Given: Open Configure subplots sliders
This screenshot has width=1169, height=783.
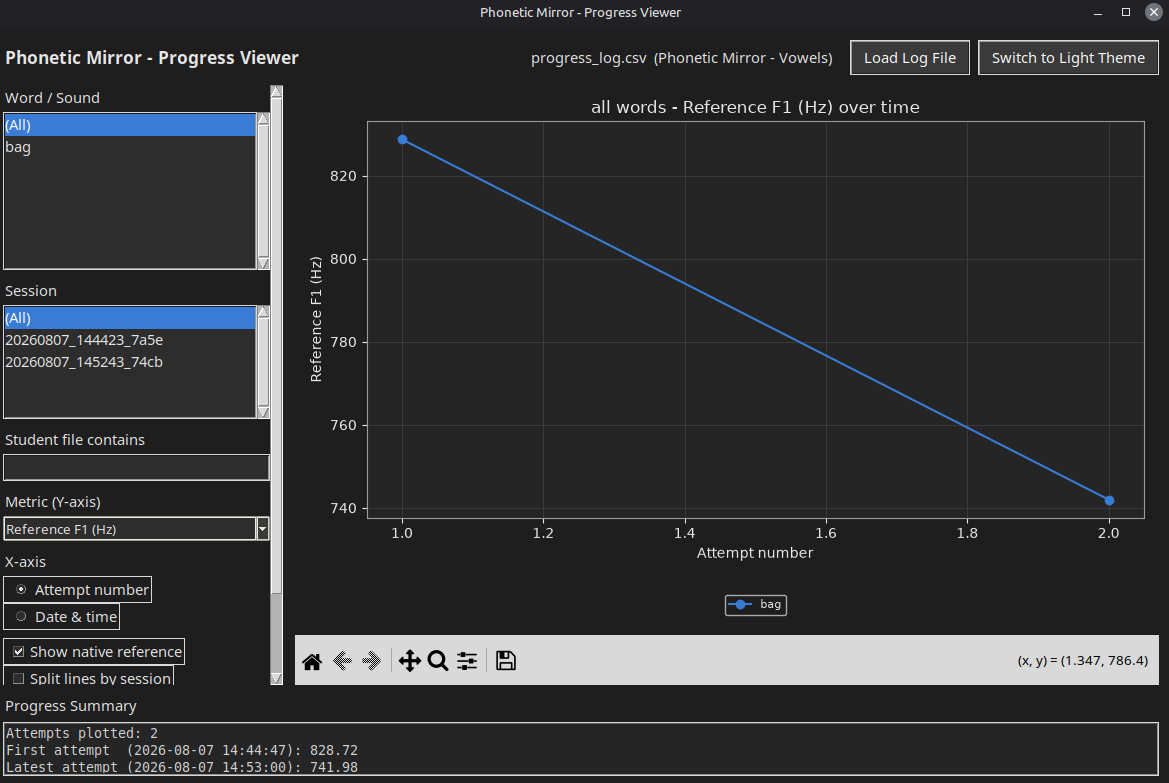Looking at the screenshot, I should pyautogui.click(x=467, y=661).
